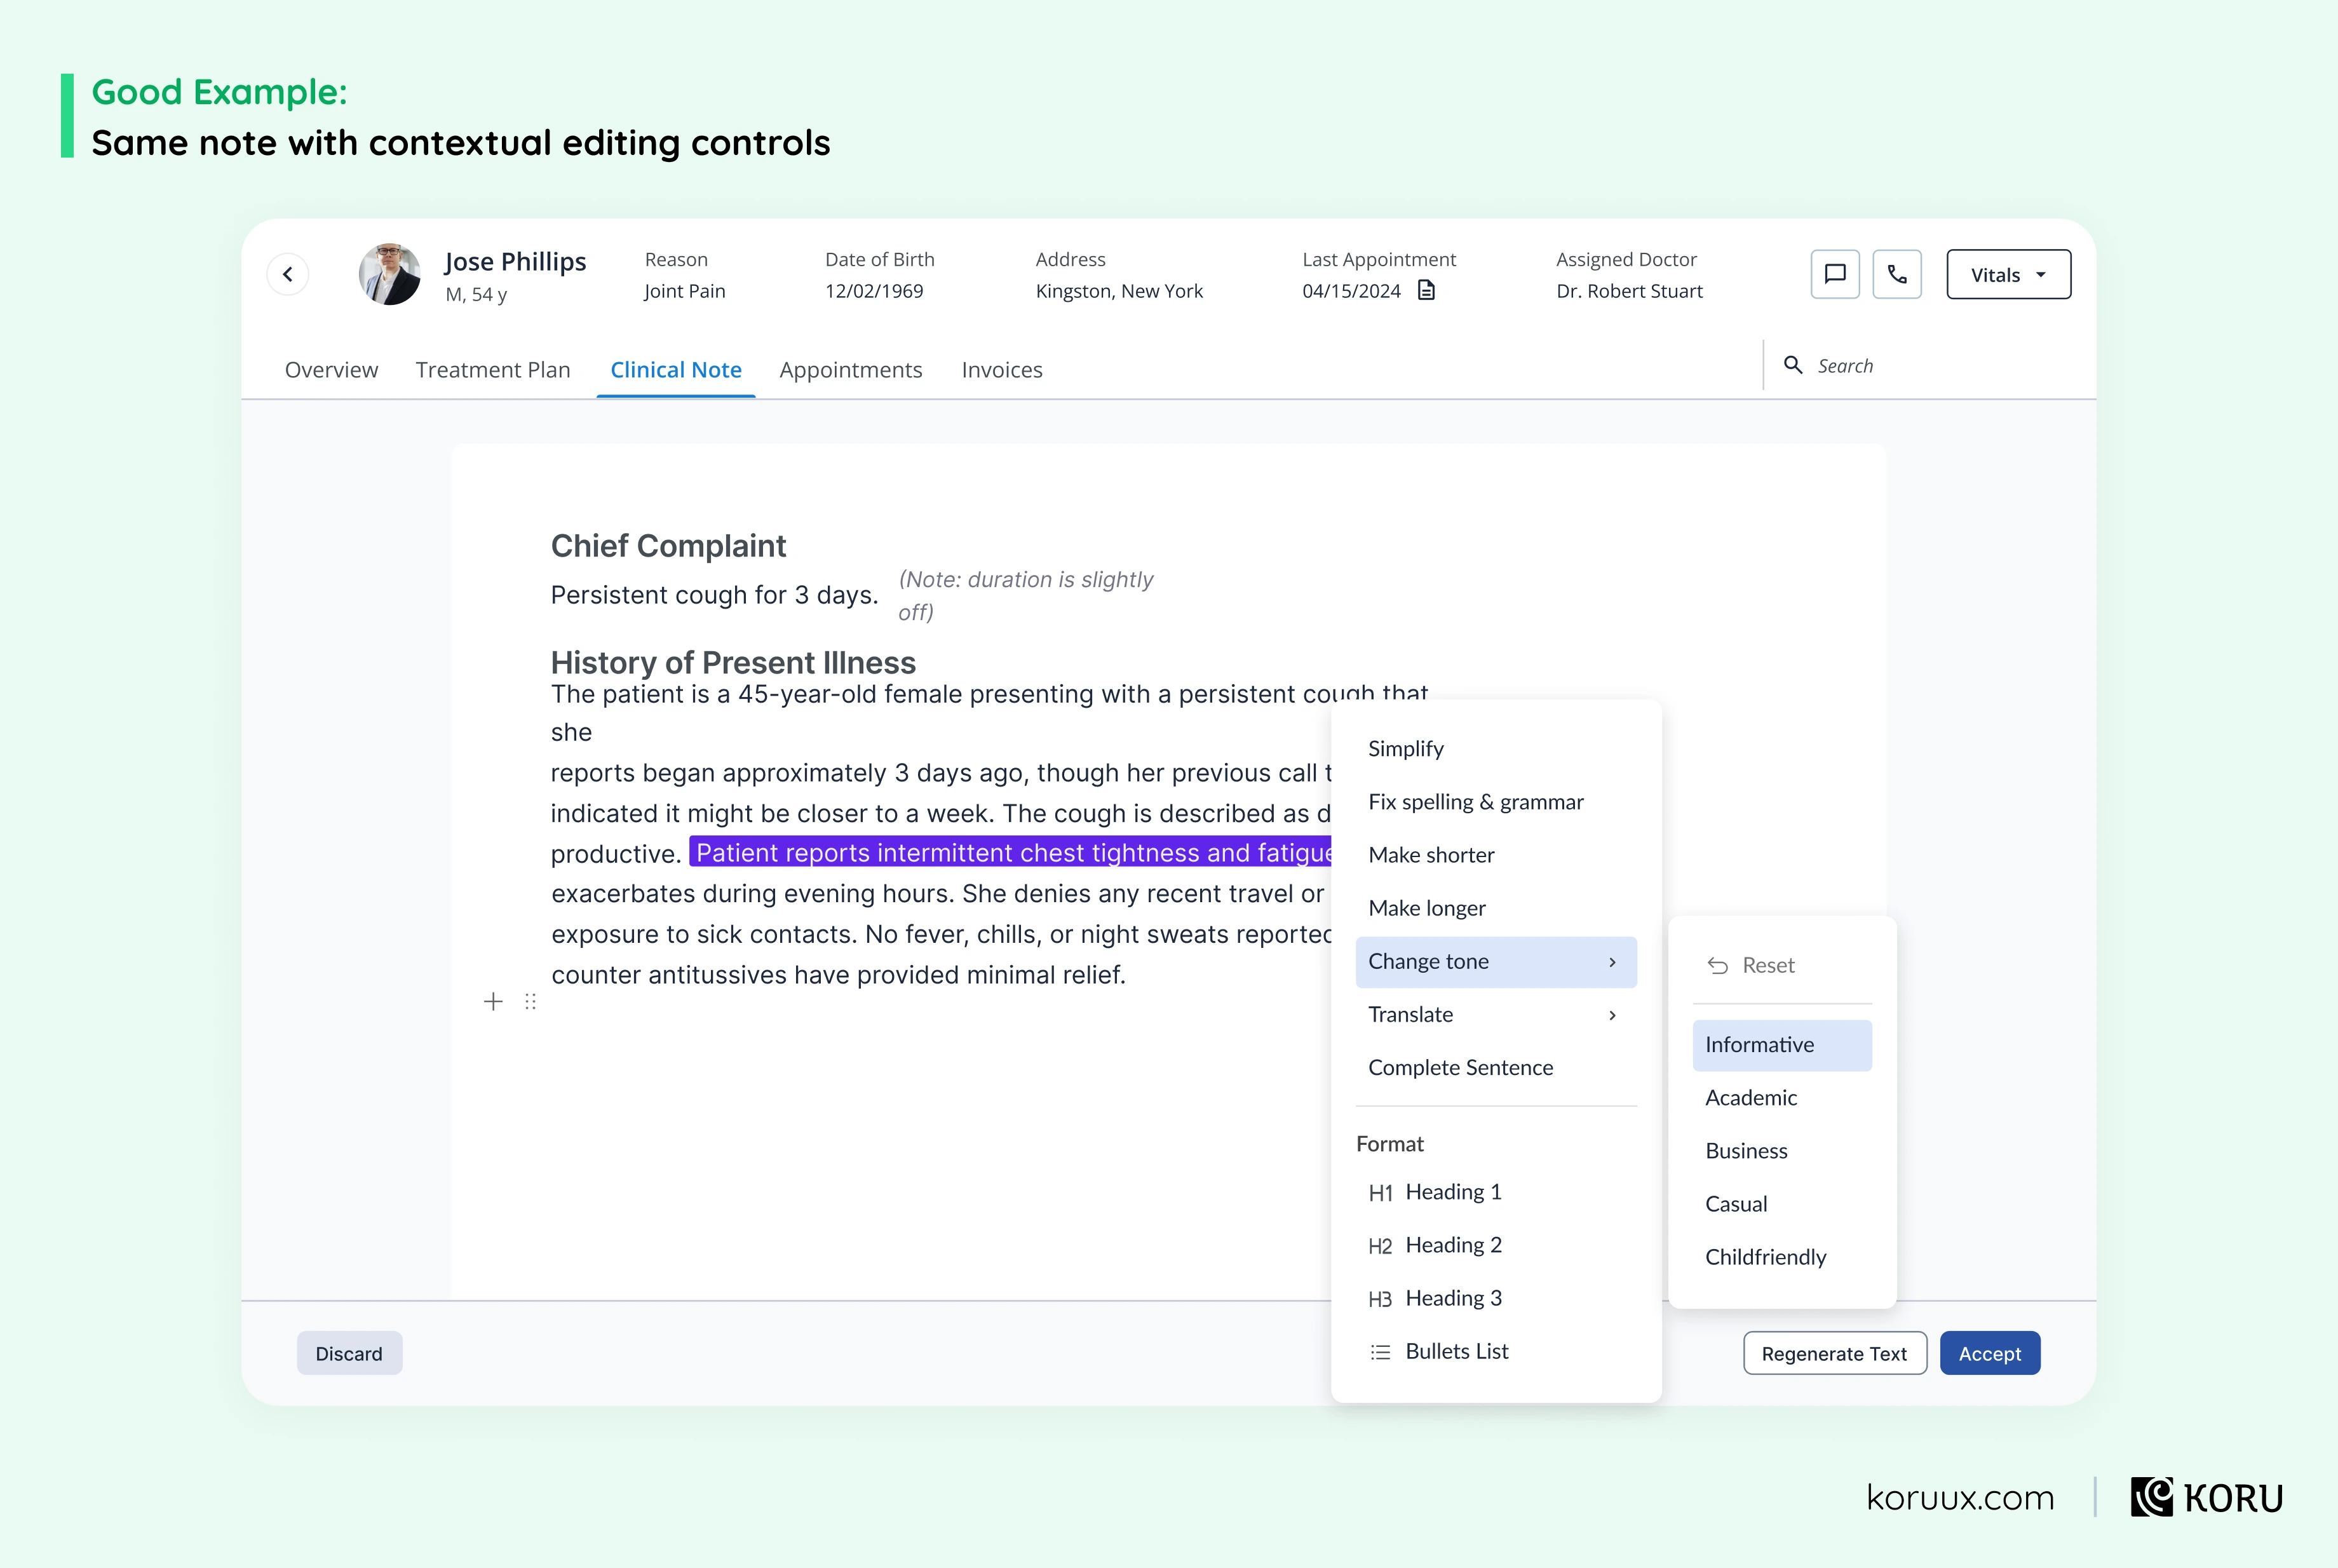
Task: Switch to Treatment Plan tab
Action: point(493,370)
